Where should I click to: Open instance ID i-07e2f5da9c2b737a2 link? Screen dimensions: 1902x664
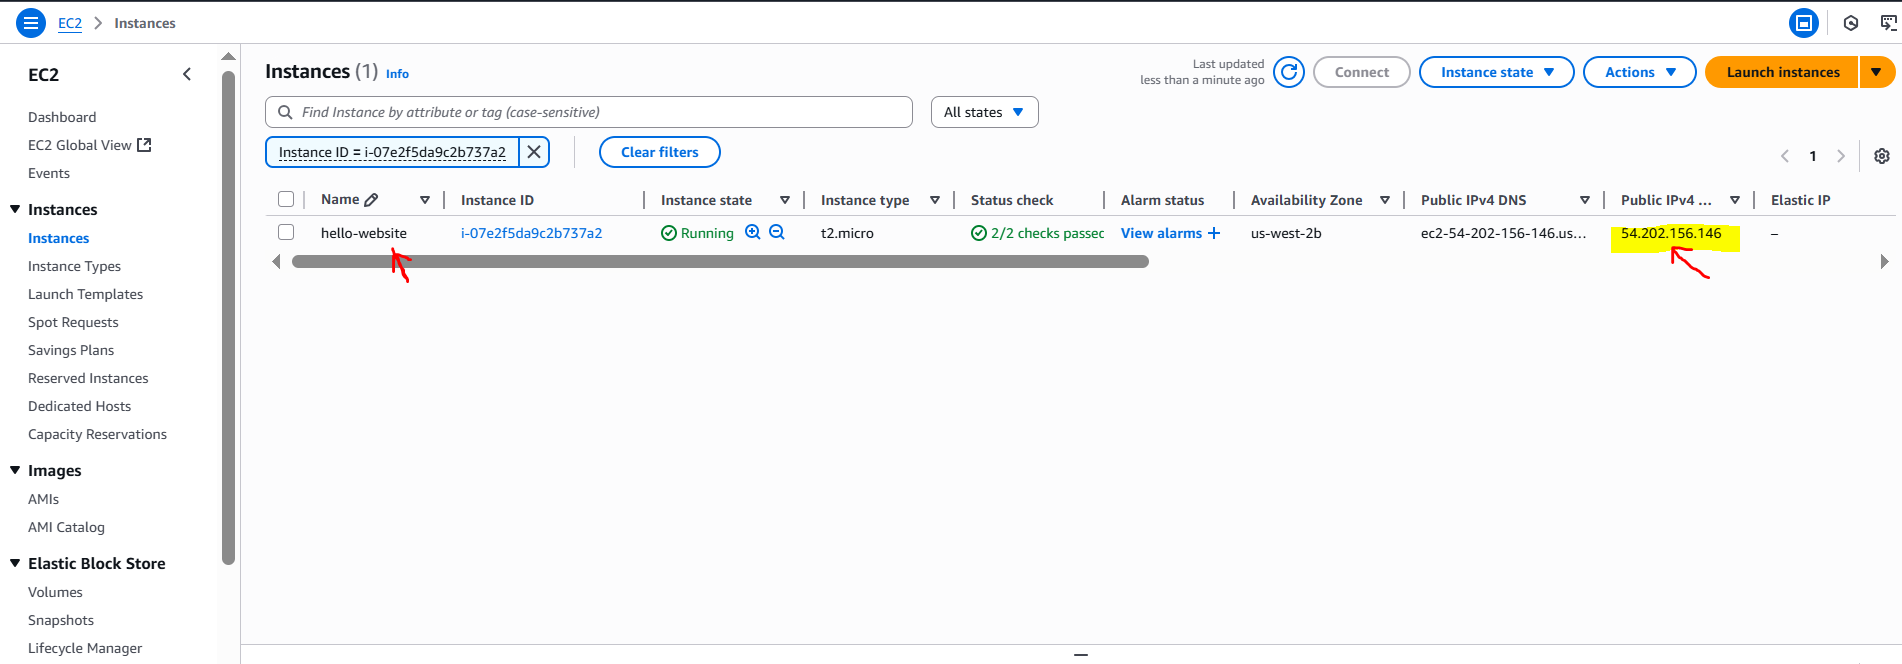(x=531, y=233)
